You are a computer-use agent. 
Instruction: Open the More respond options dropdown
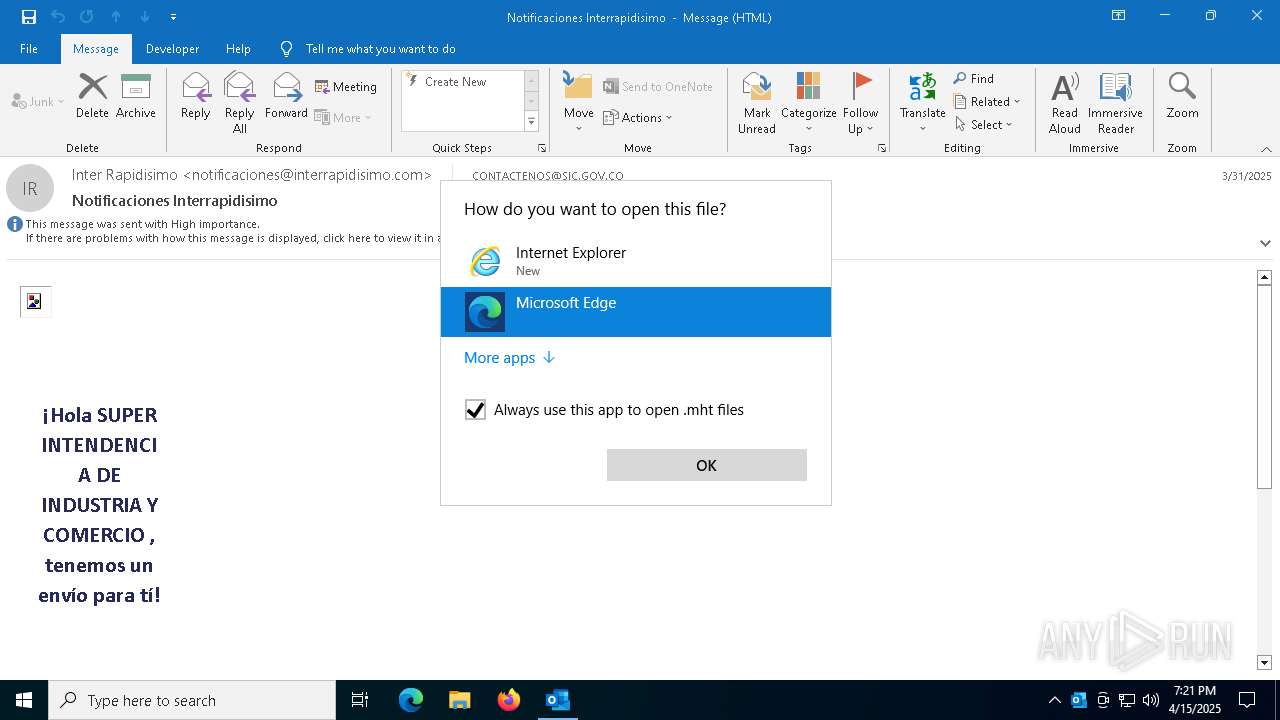[x=343, y=117]
